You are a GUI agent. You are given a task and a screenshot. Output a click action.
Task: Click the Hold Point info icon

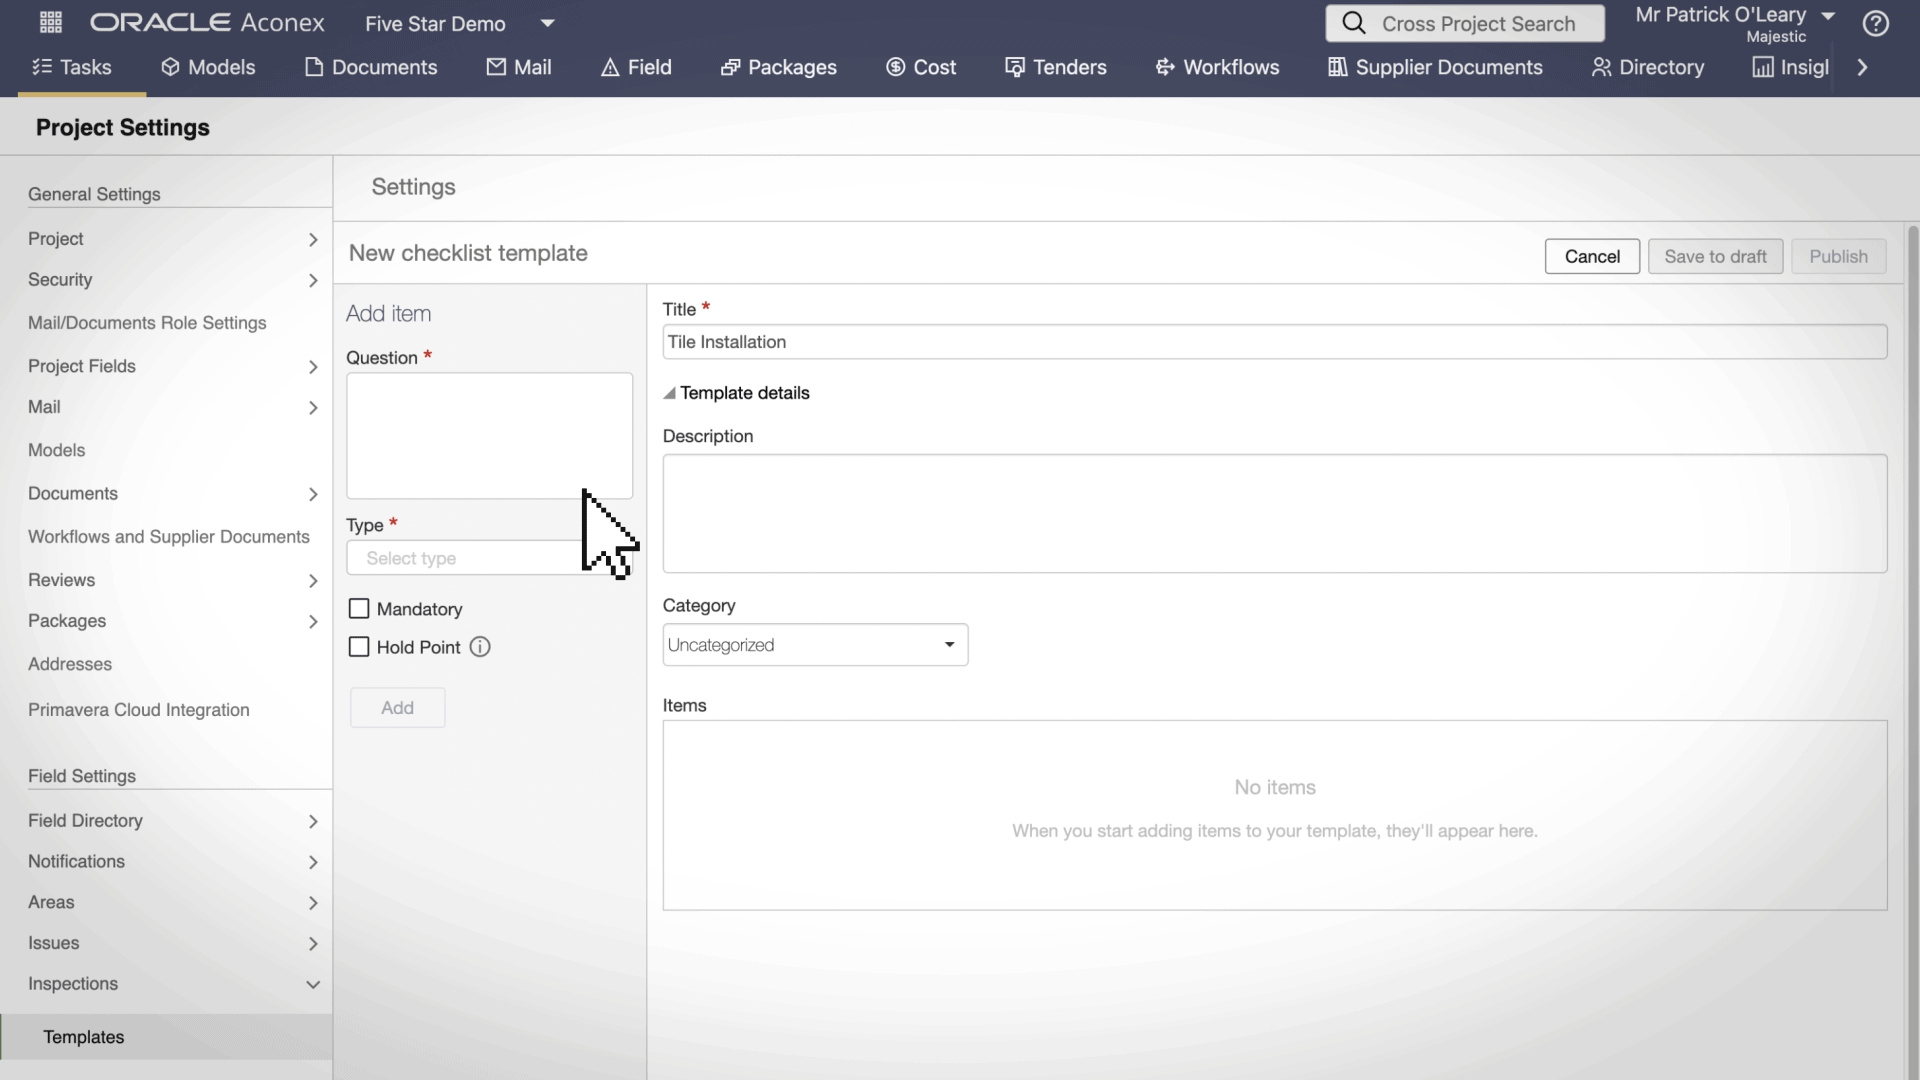[480, 647]
